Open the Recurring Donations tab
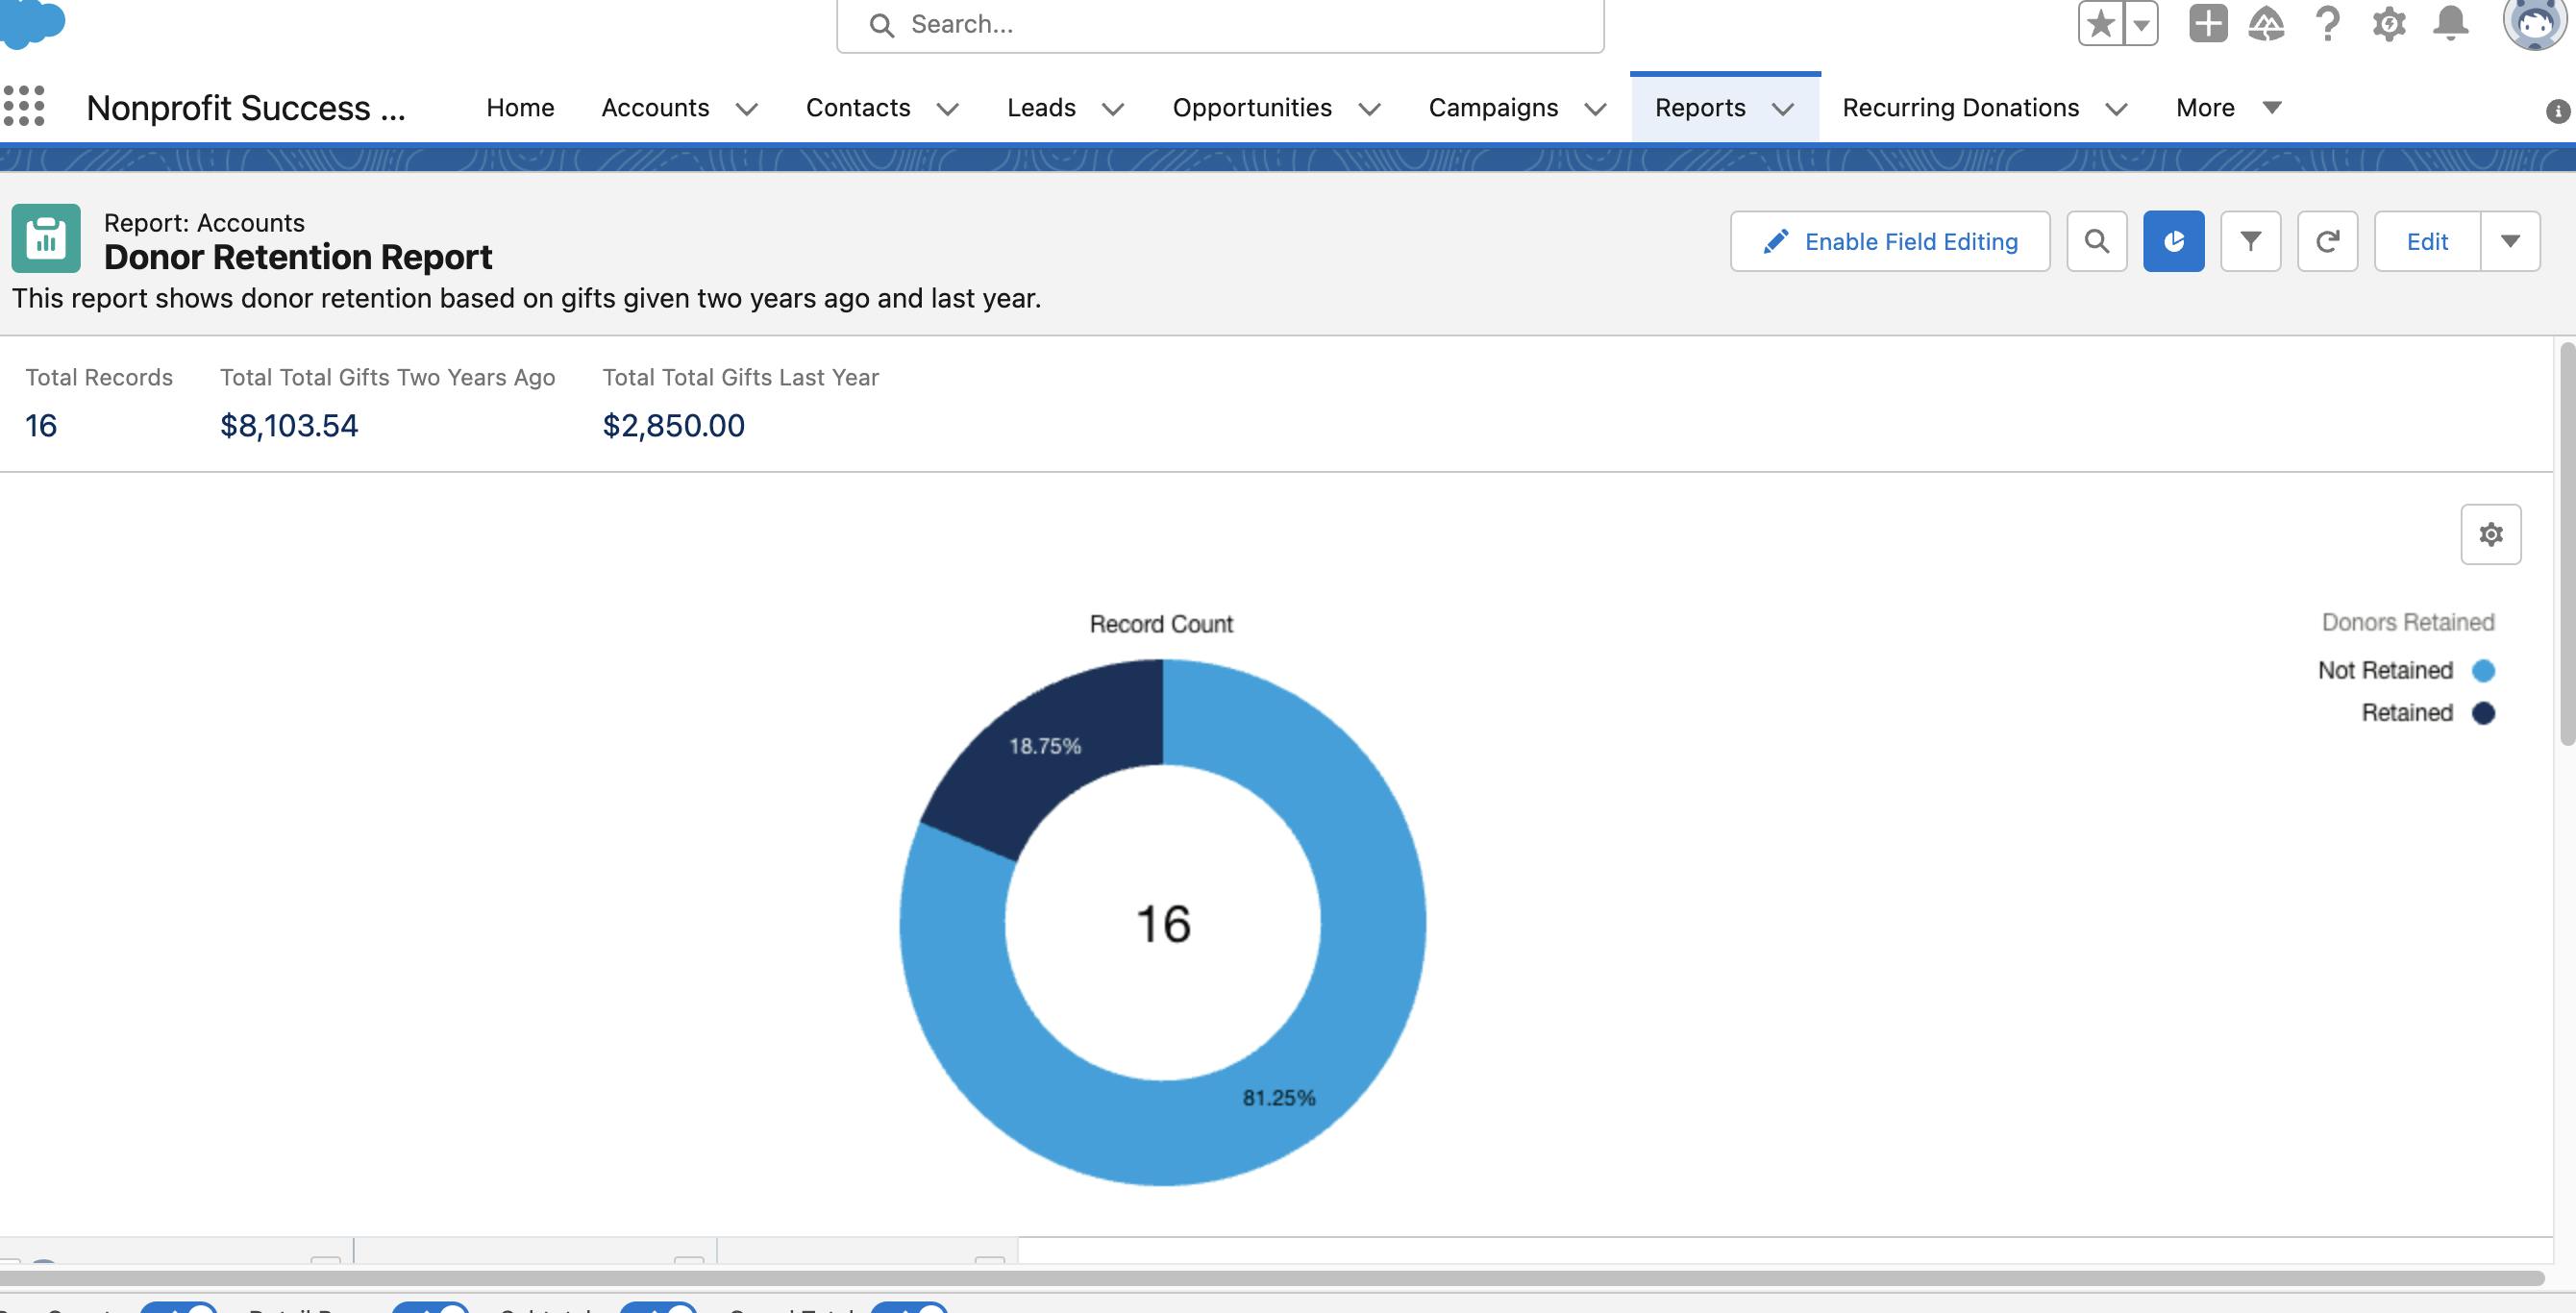The height and width of the screenshot is (1313, 2576). click(1961, 107)
